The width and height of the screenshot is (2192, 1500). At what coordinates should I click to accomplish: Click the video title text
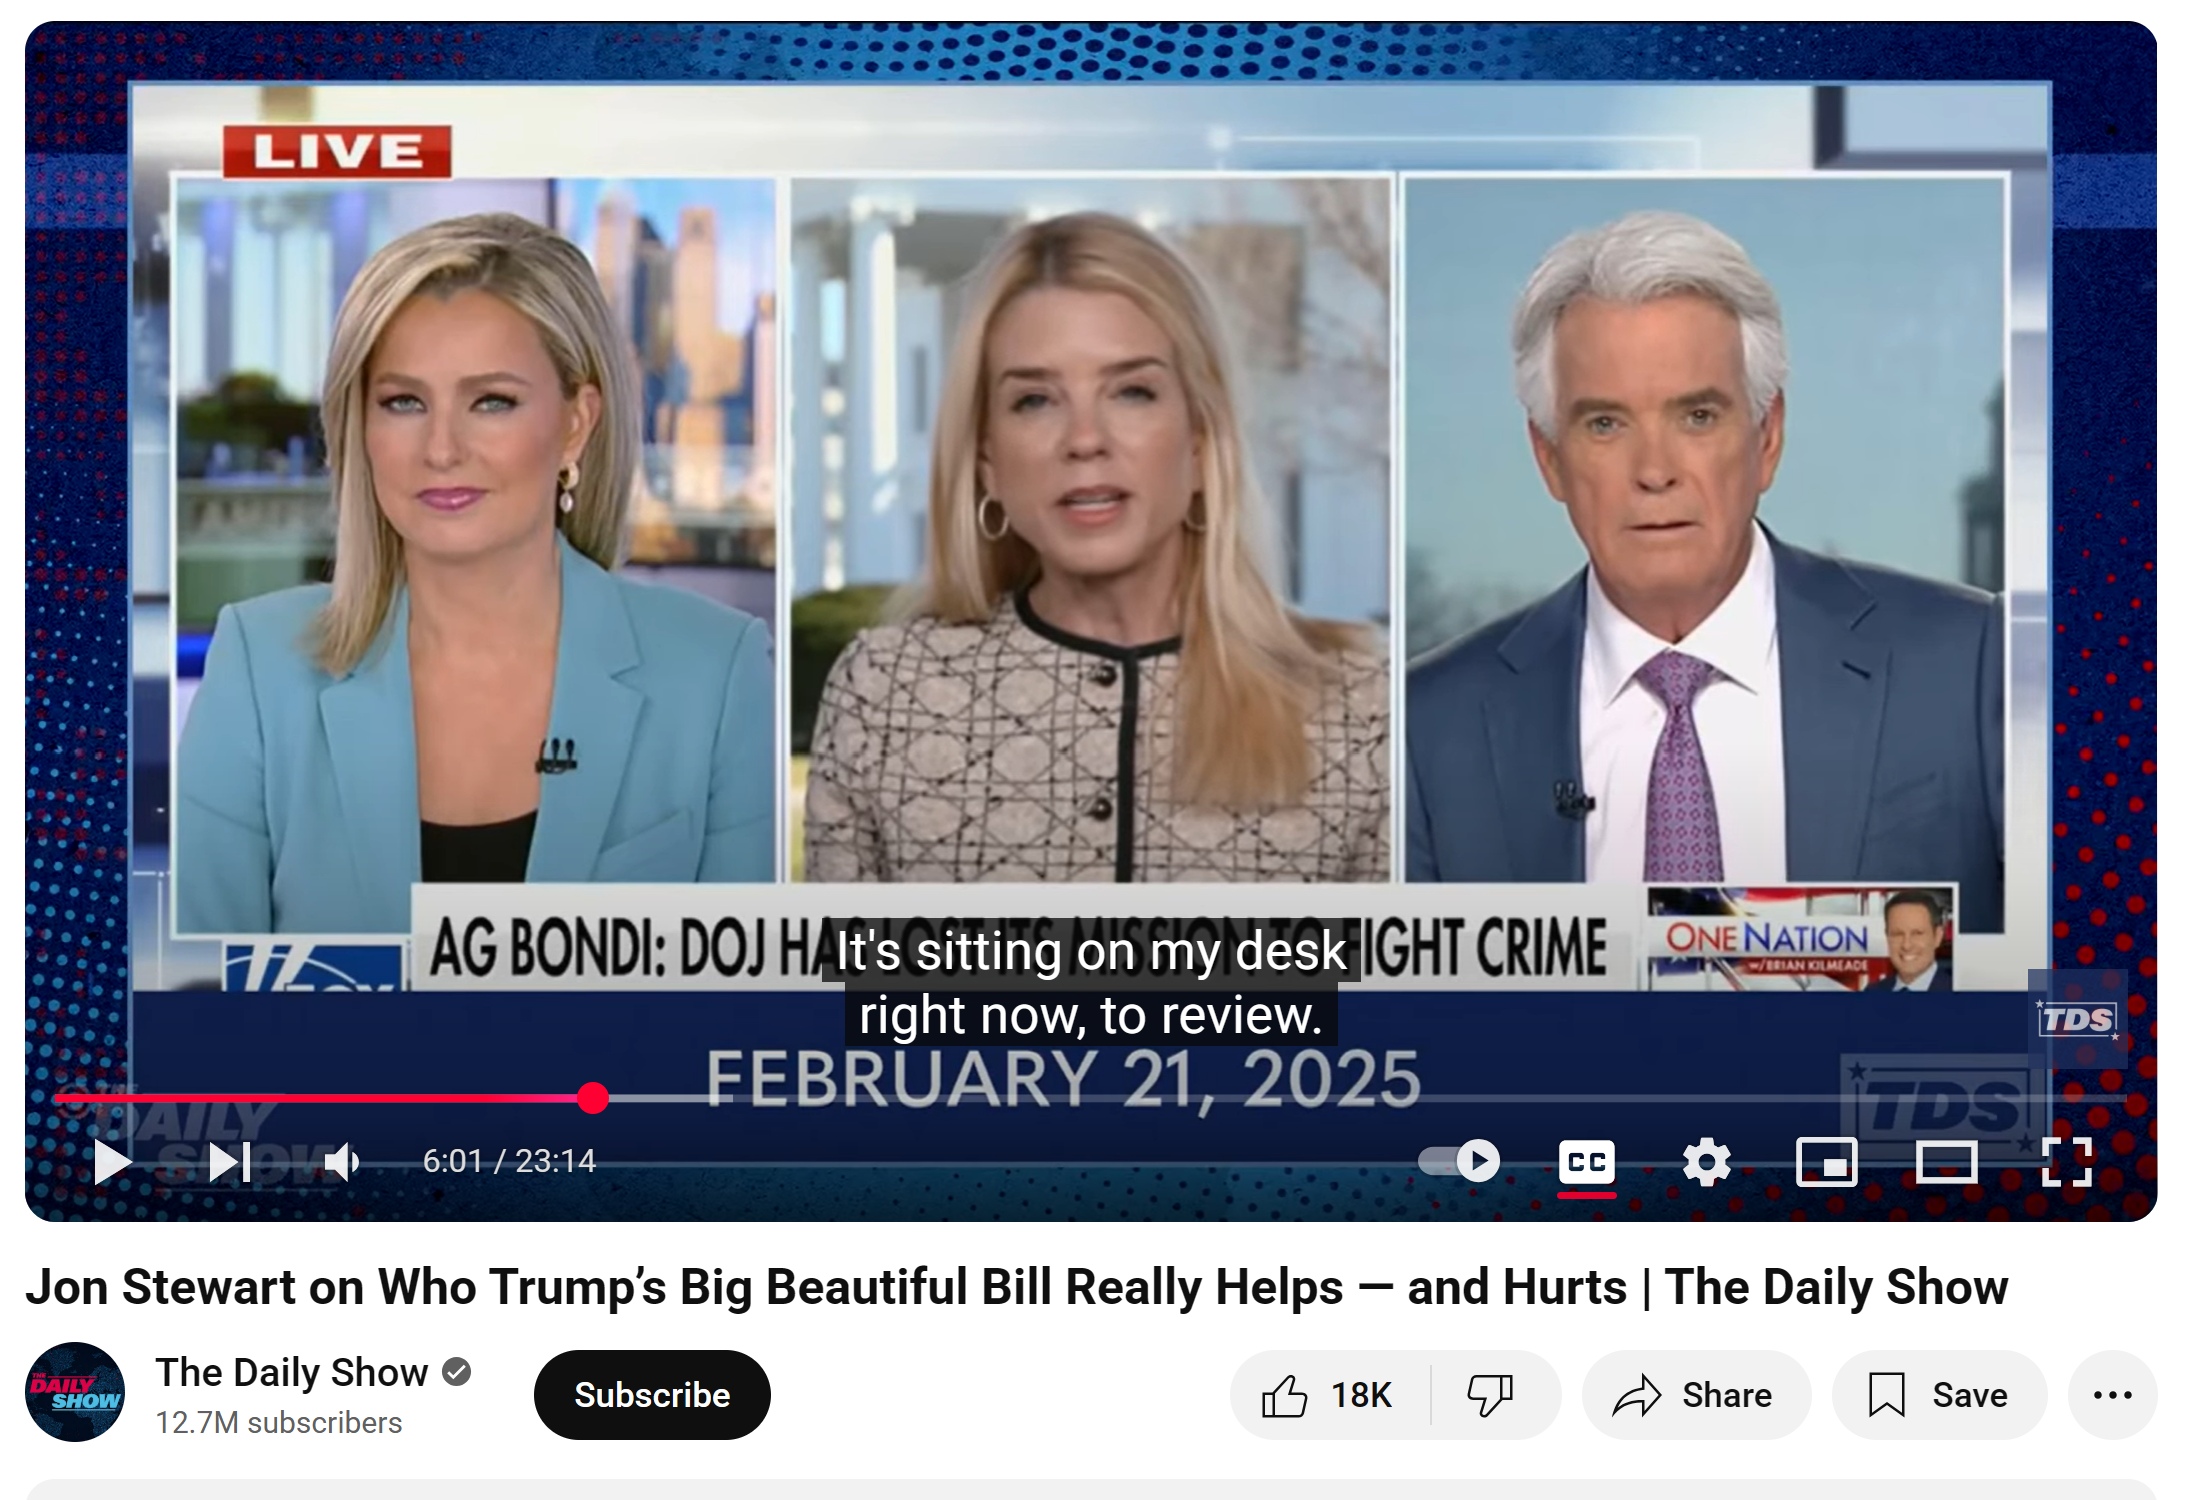[1016, 1287]
